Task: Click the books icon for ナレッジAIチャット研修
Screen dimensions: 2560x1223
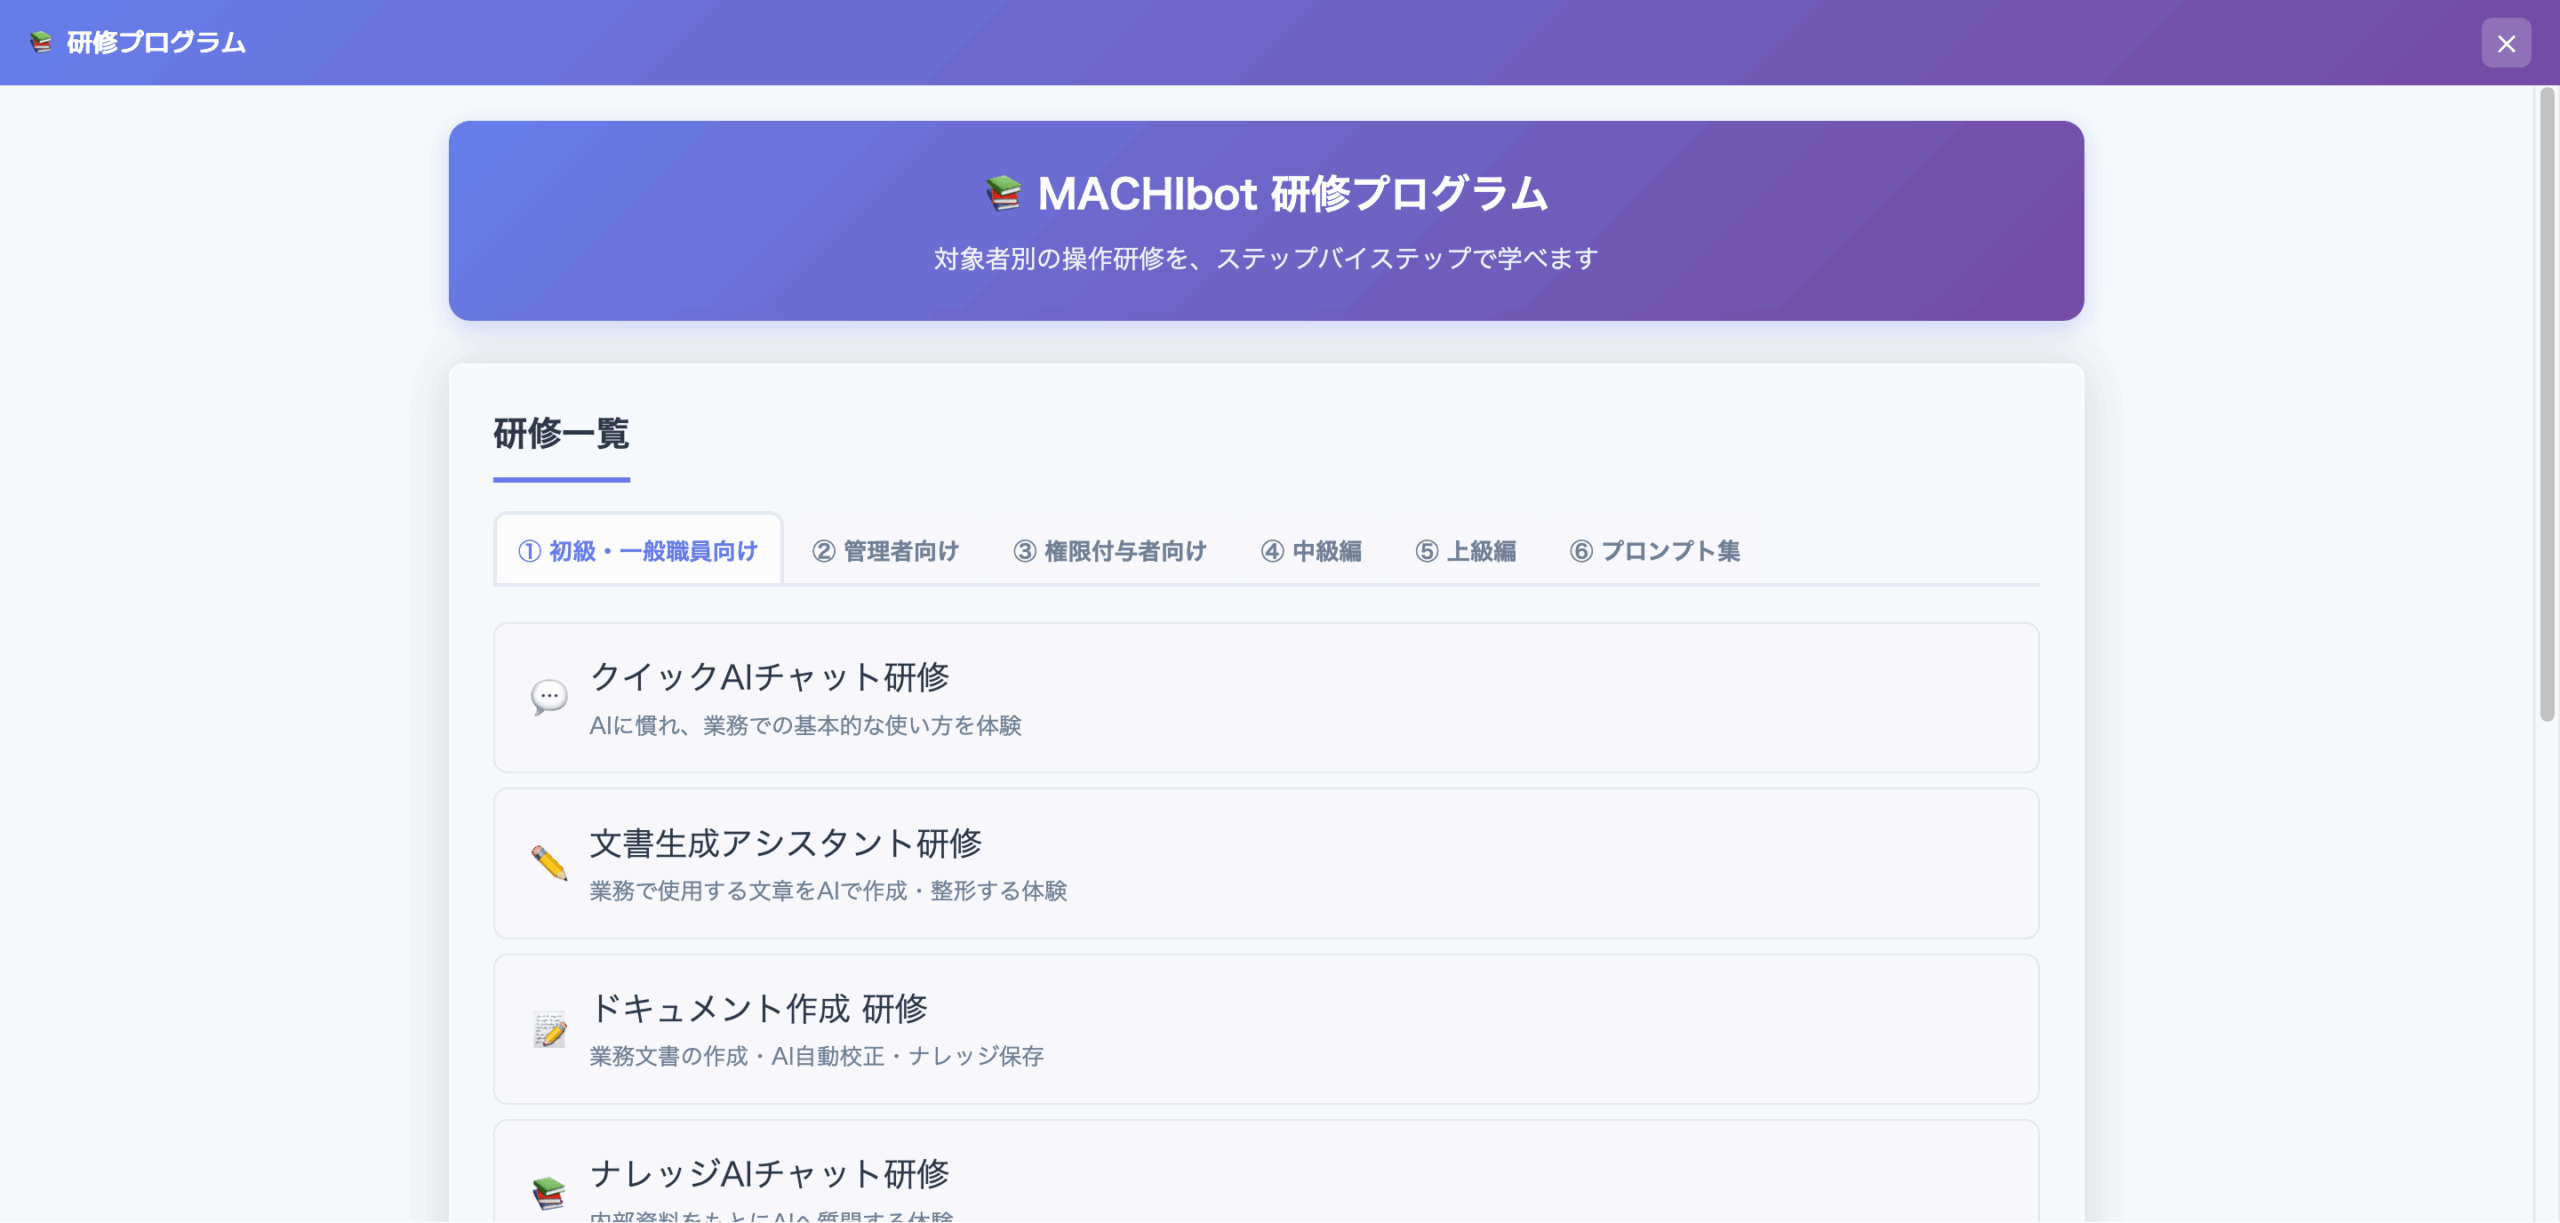Action: (x=549, y=1193)
